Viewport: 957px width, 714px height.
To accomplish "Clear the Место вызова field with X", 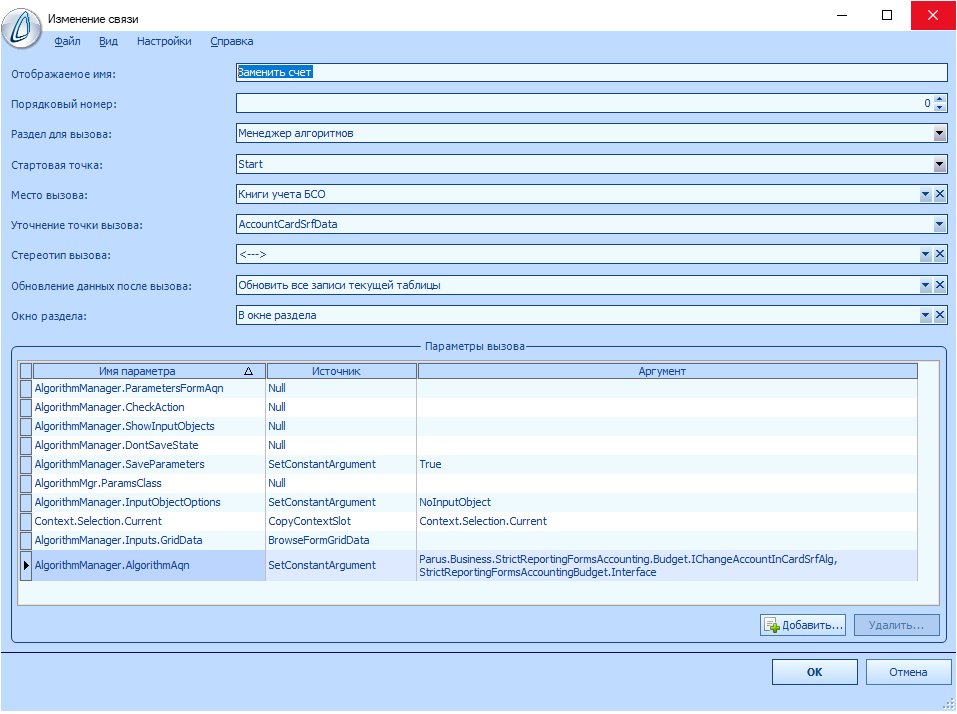I will pyautogui.click(x=940, y=194).
